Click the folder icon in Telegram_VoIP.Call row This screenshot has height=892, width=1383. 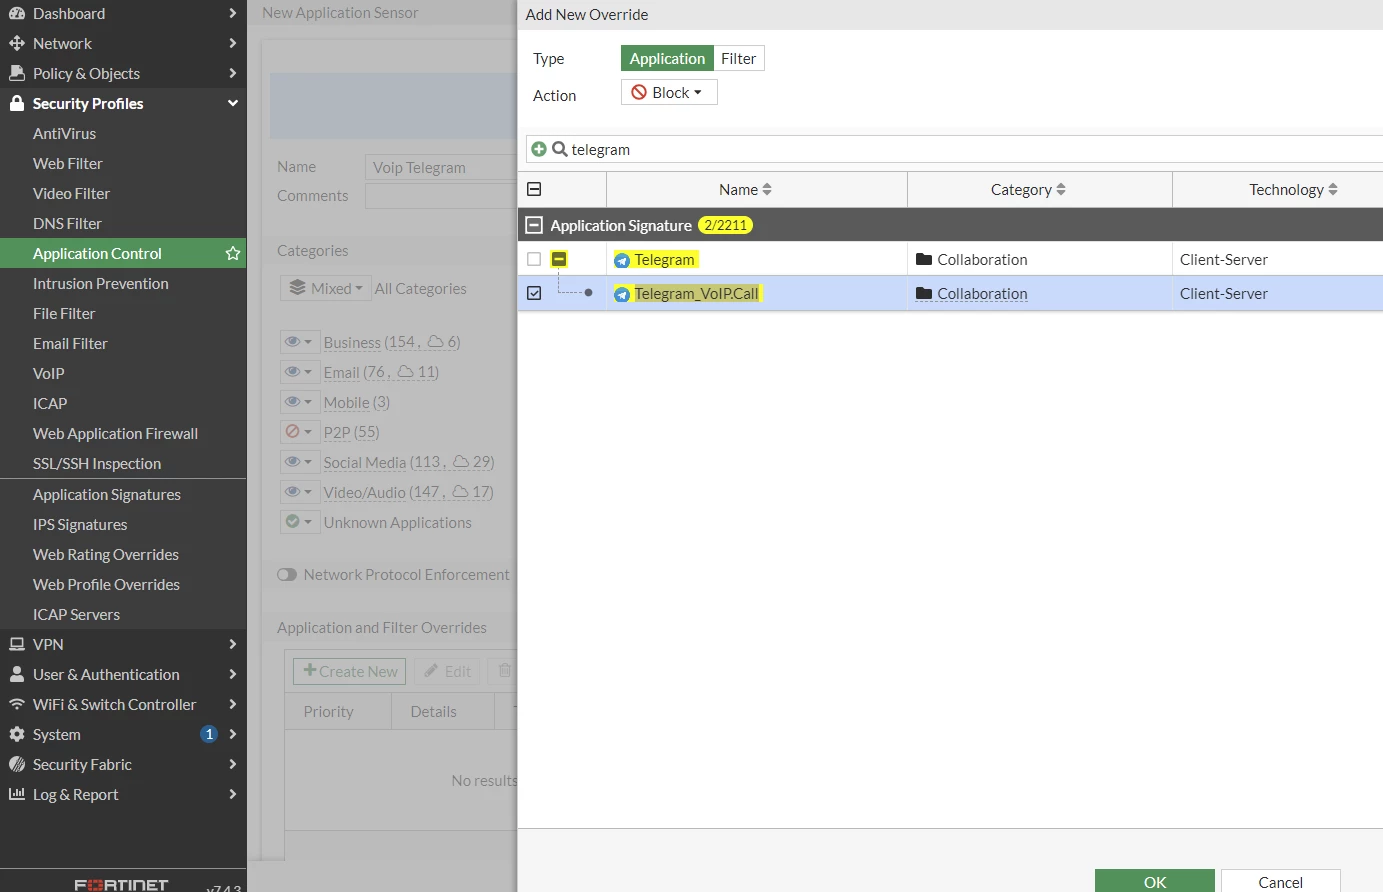pyautogui.click(x=924, y=294)
